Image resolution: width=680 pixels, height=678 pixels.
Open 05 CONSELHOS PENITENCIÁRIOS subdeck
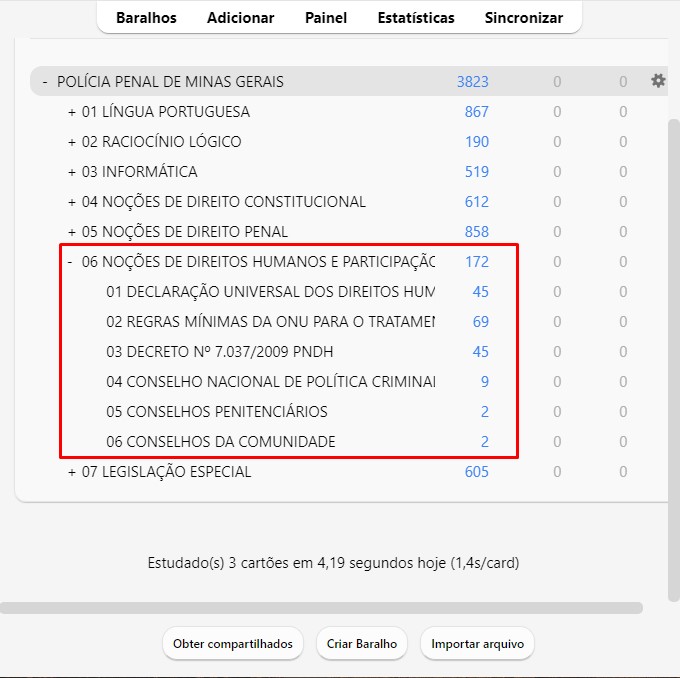(x=217, y=411)
